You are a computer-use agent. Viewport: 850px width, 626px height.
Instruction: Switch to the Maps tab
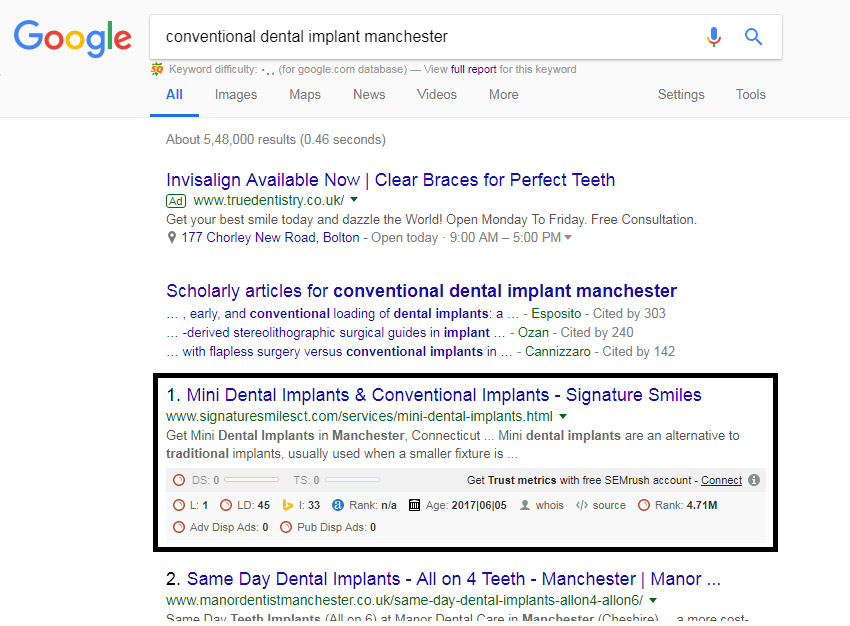click(x=305, y=95)
